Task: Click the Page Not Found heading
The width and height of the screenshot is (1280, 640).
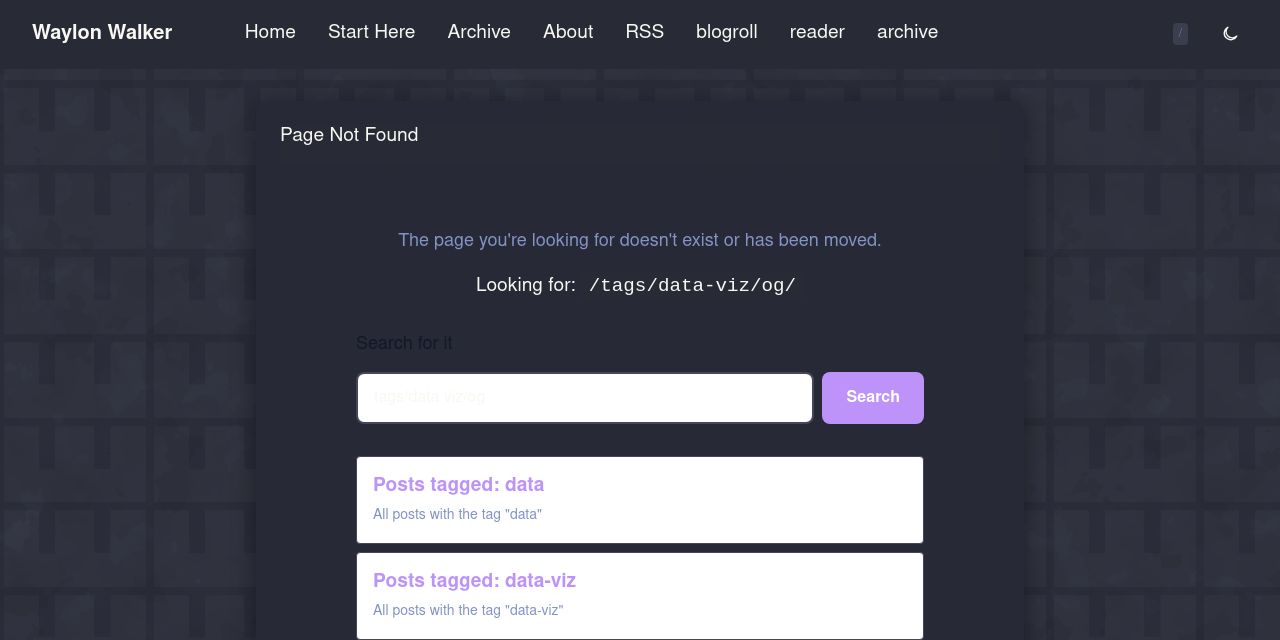Action: [x=349, y=135]
